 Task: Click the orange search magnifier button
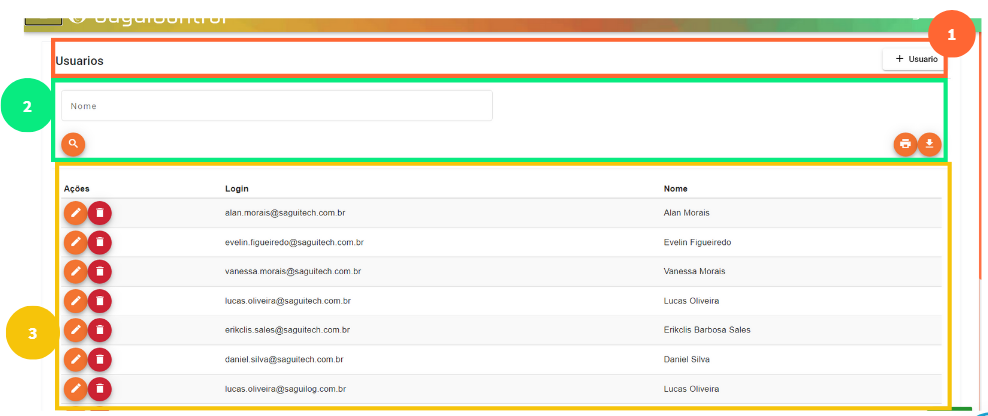click(73, 144)
